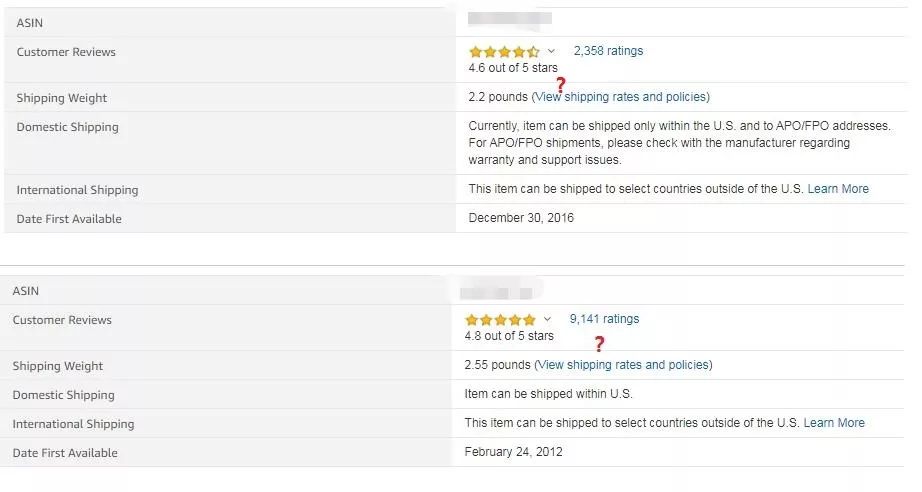Viewport: 922px width, 492px height.
Task: Select the February 24, 2012 date text
Action: (x=513, y=452)
